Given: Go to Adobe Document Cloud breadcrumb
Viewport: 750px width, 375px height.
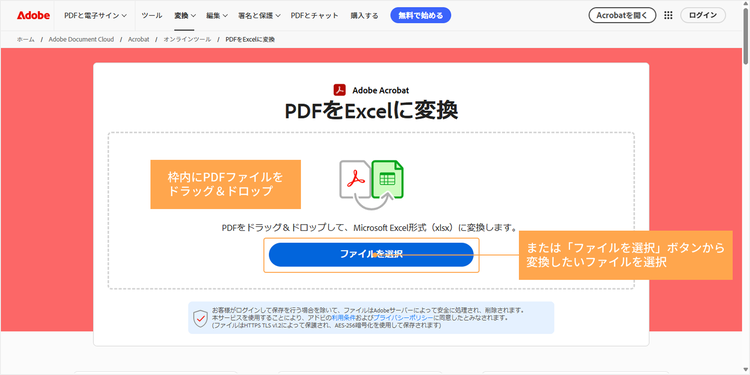Looking at the screenshot, I should (x=81, y=39).
